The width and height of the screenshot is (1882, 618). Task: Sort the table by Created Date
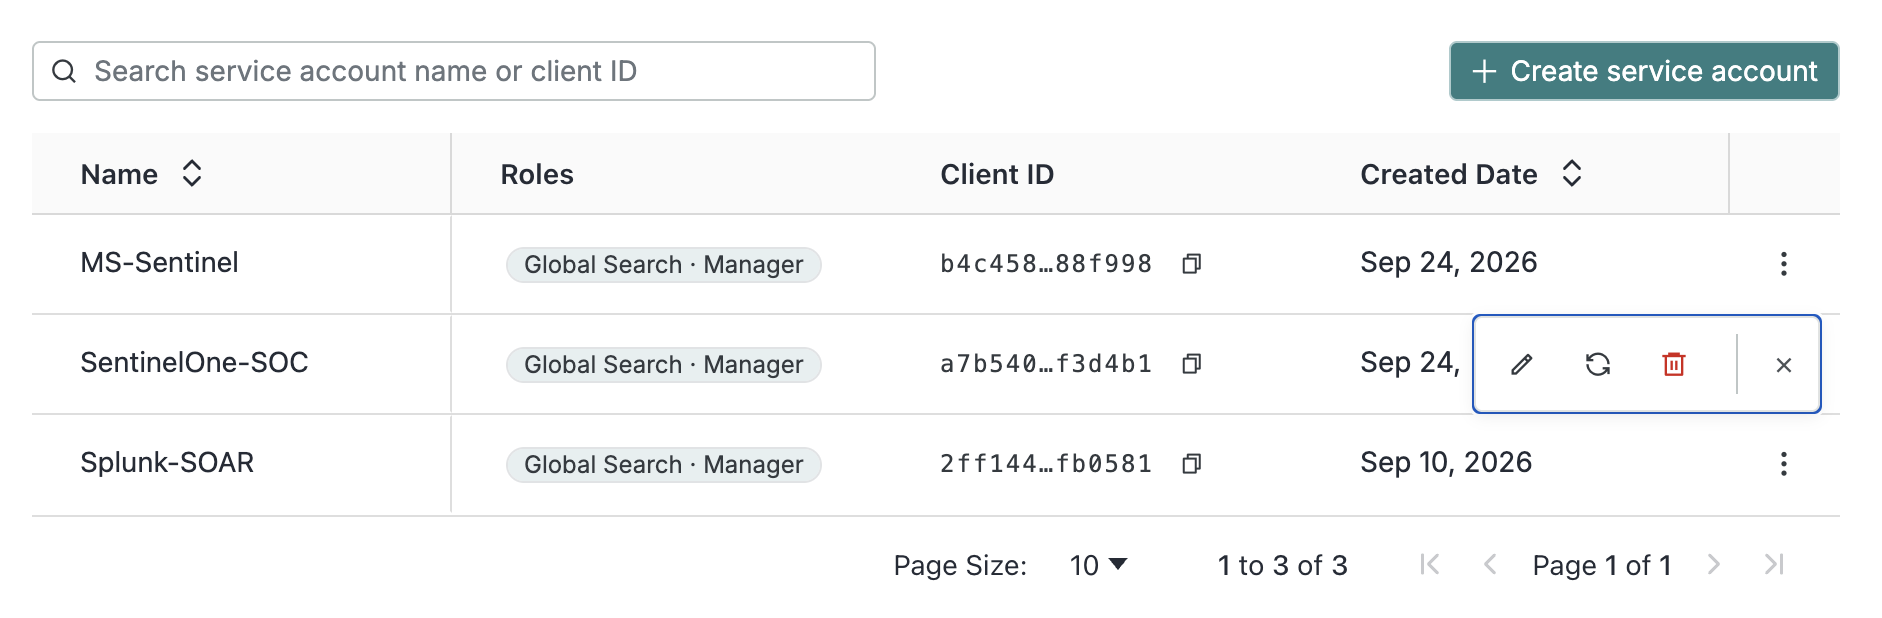click(1572, 174)
